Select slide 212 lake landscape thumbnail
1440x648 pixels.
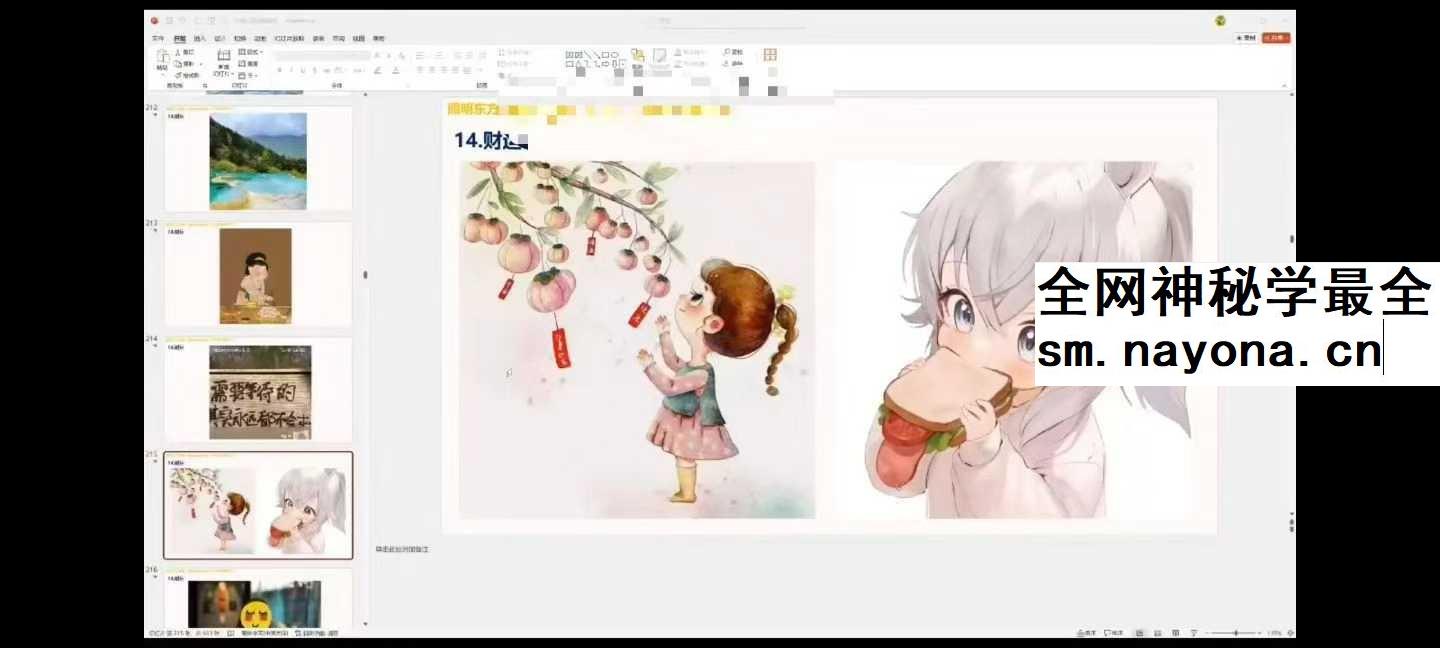tap(258, 160)
